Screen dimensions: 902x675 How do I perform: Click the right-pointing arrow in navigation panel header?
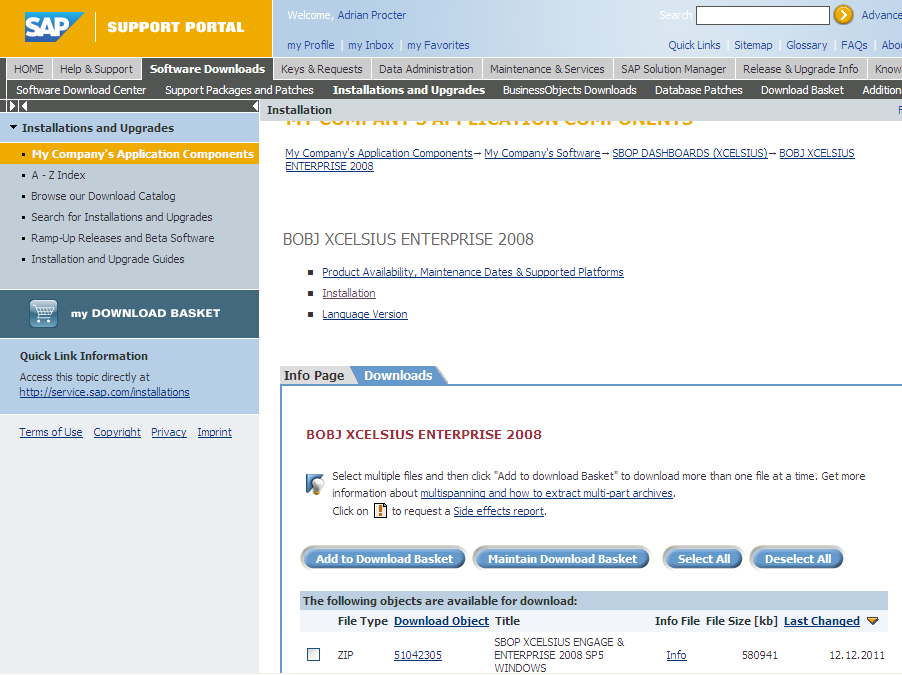[13, 106]
